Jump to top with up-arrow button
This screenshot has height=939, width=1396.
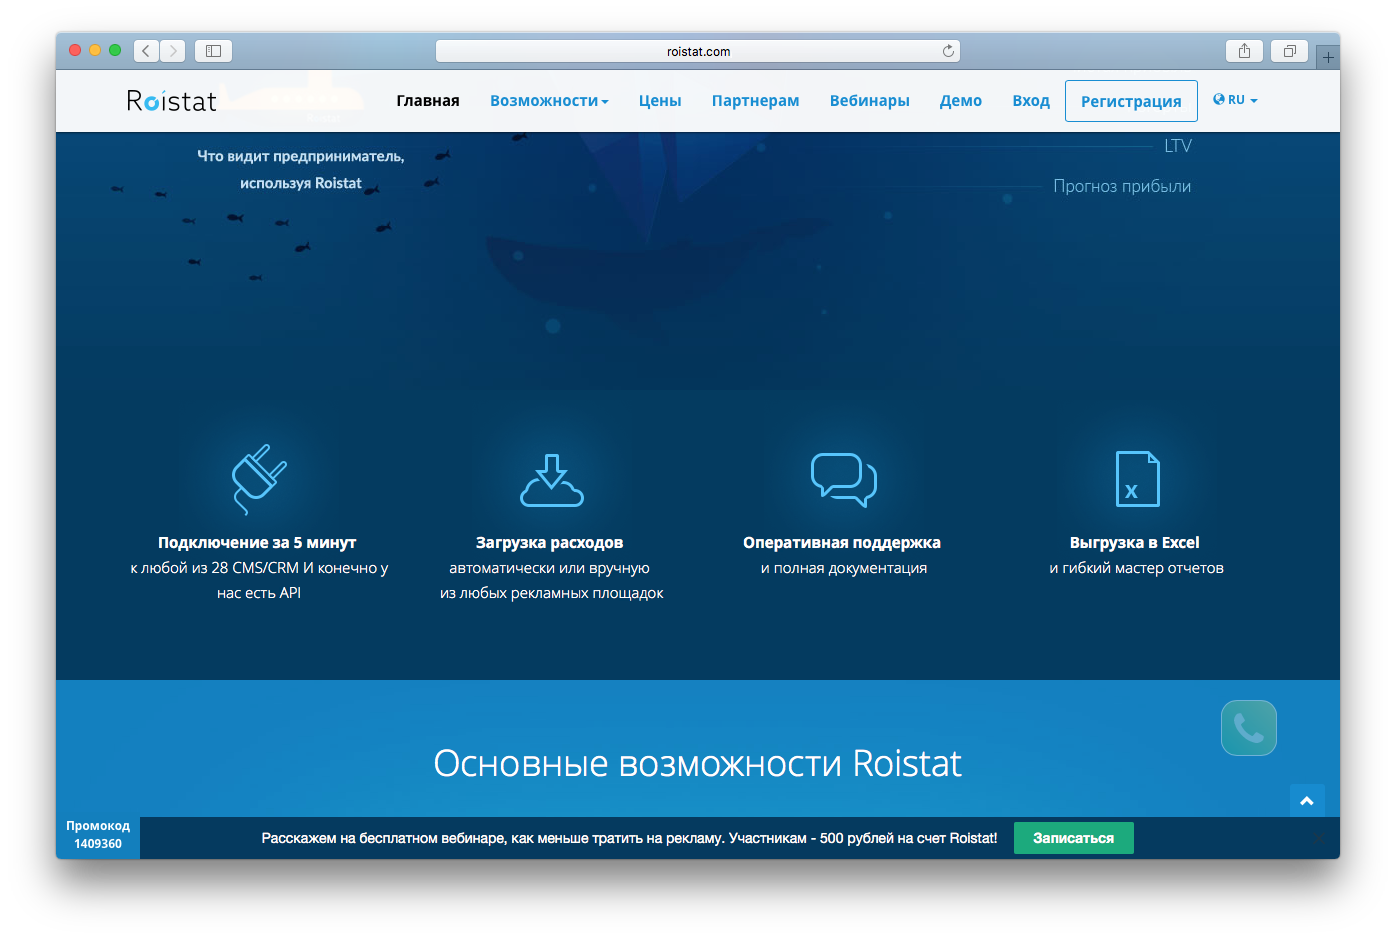coord(1307,801)
